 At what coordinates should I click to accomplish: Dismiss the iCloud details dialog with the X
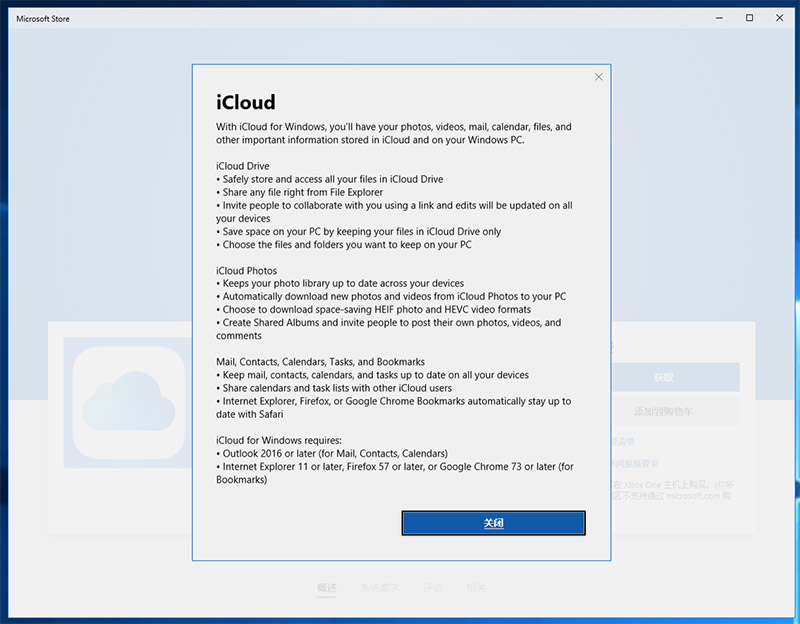(x=598, y=76)
